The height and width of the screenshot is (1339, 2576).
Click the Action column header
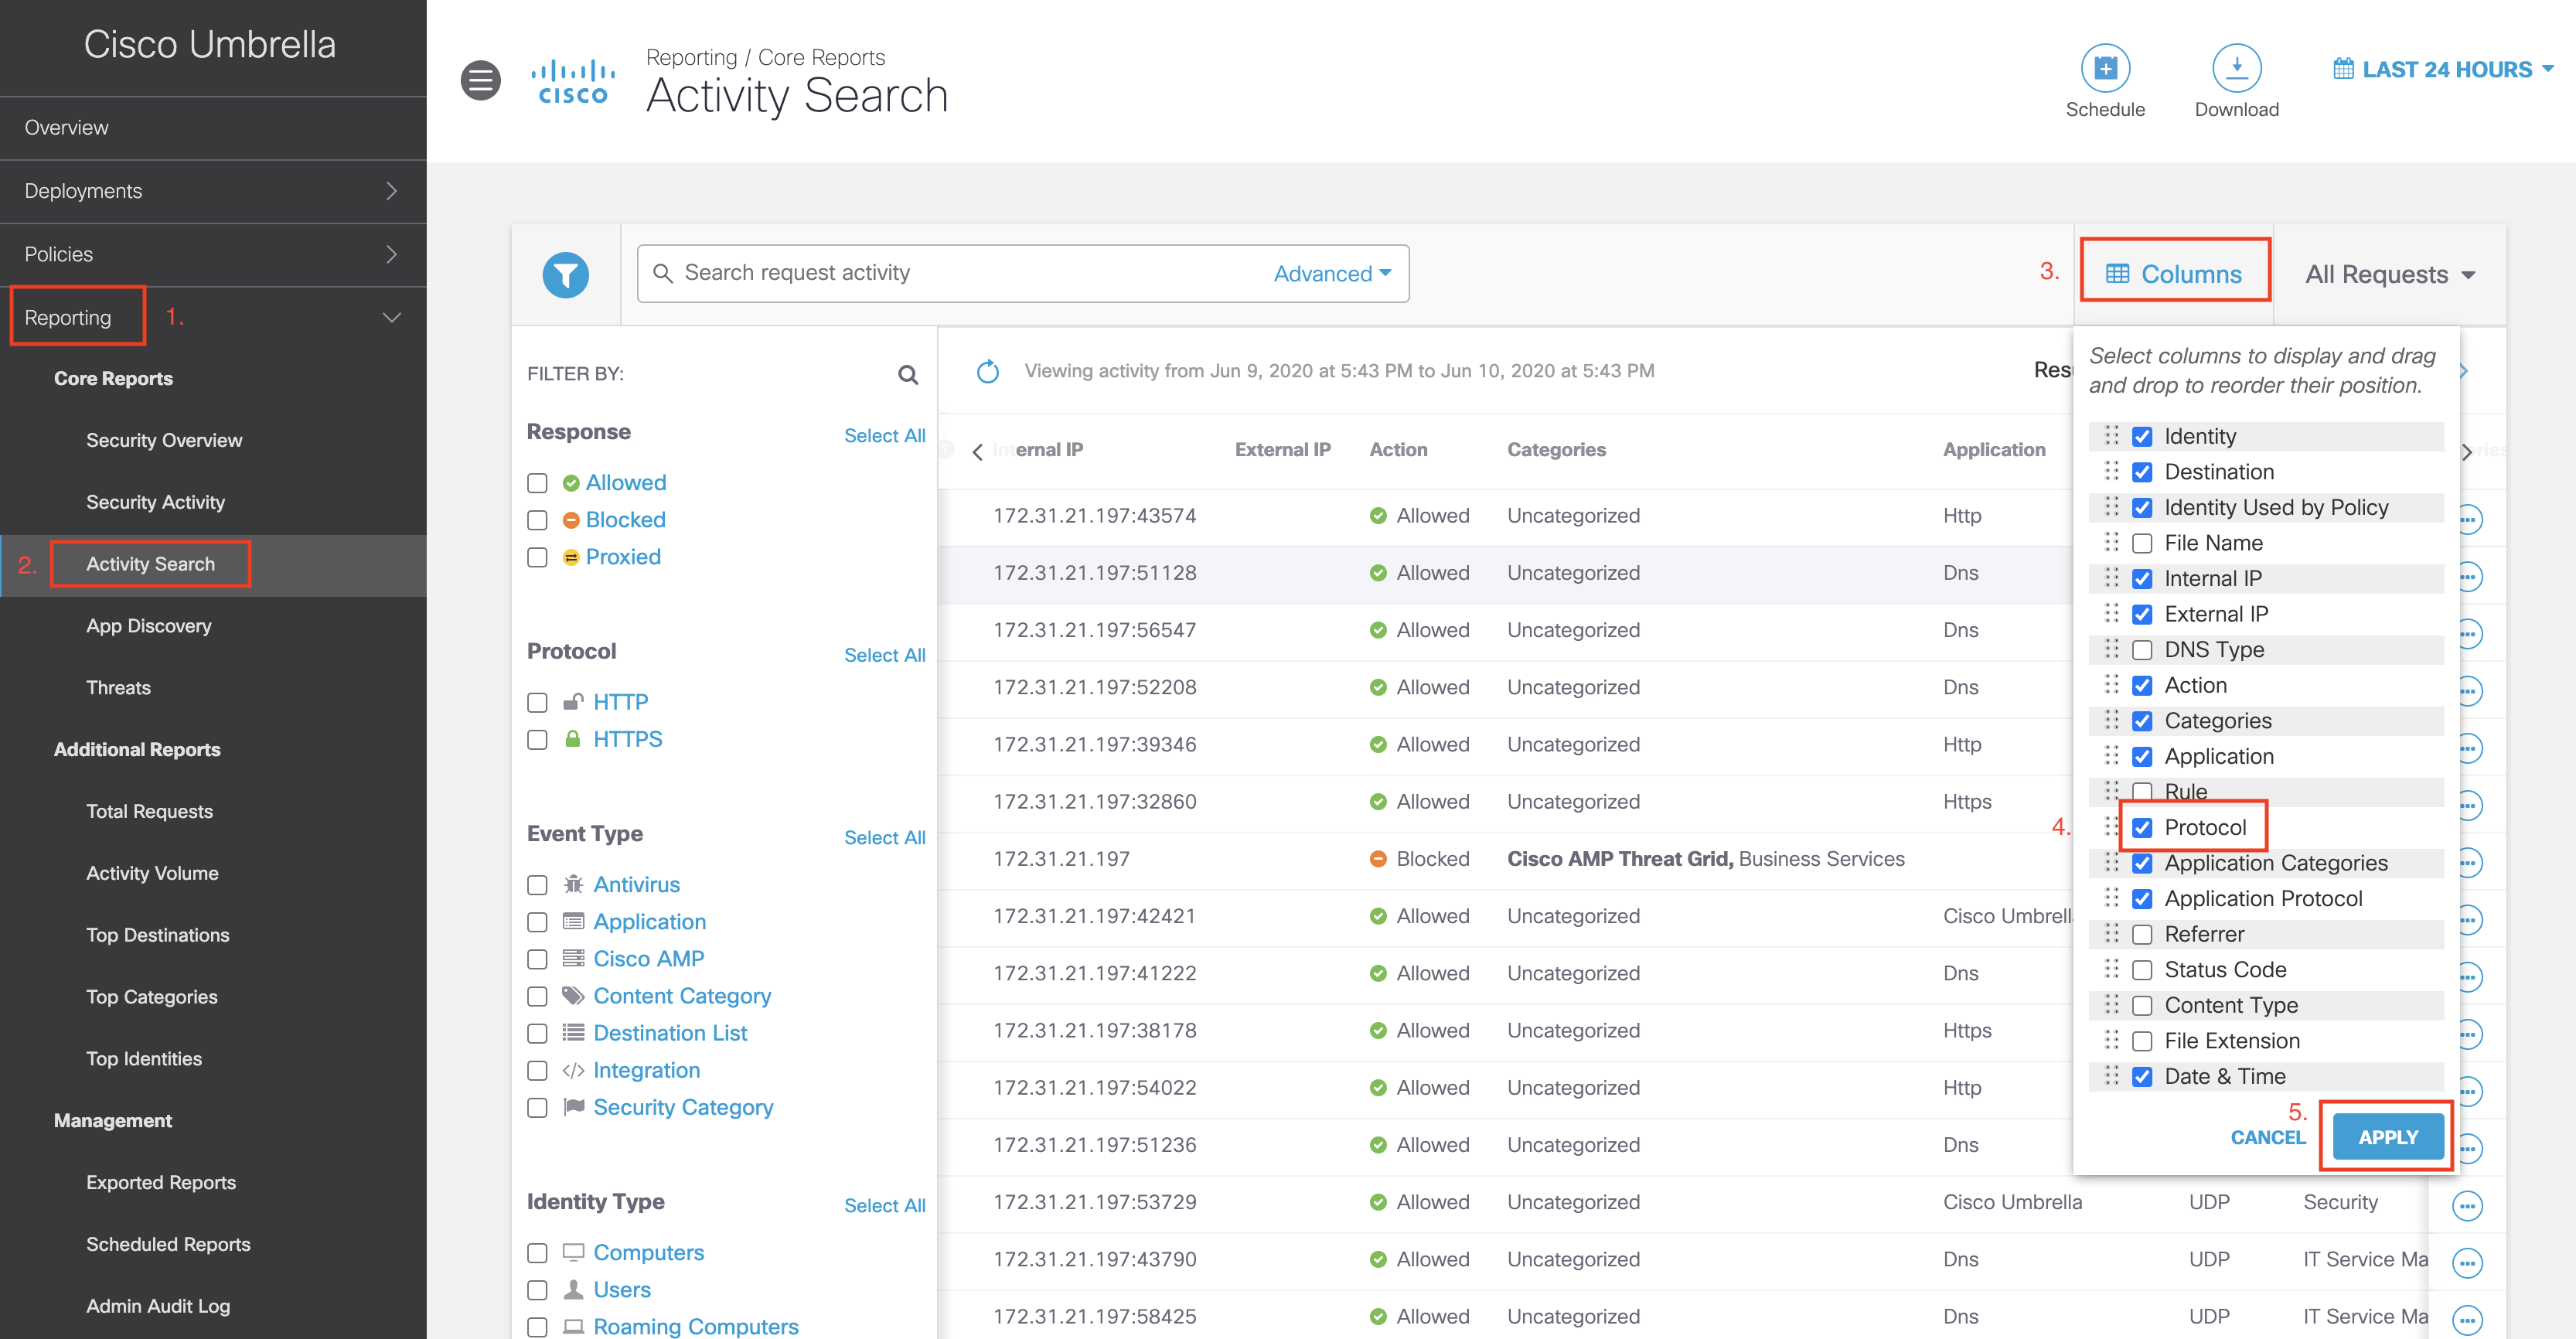tap(1398, 450)
